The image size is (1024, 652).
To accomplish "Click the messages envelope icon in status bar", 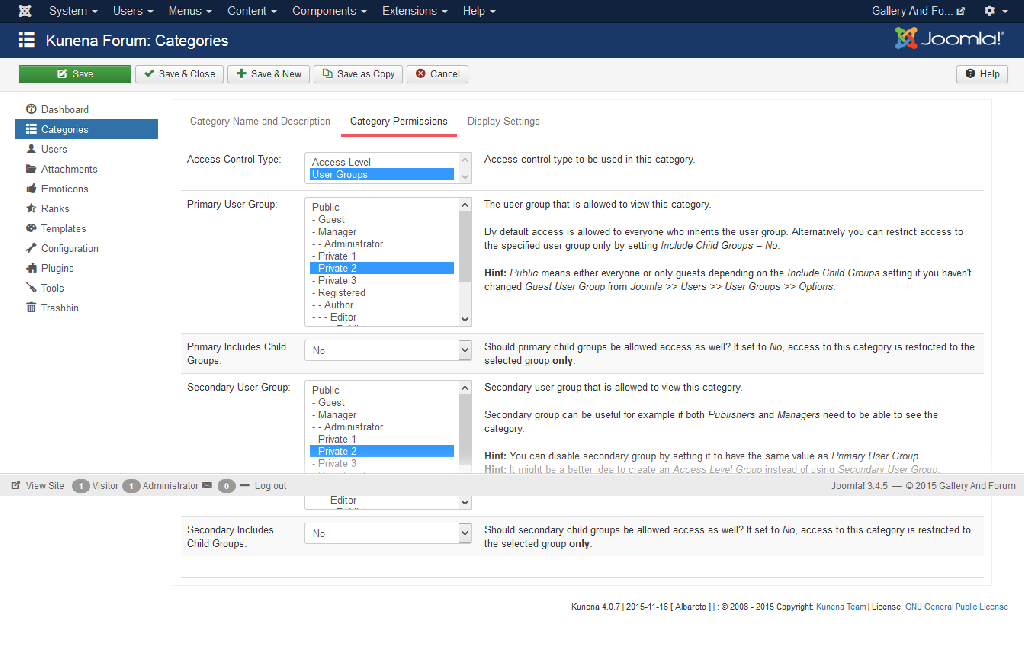I will (207, 485).
